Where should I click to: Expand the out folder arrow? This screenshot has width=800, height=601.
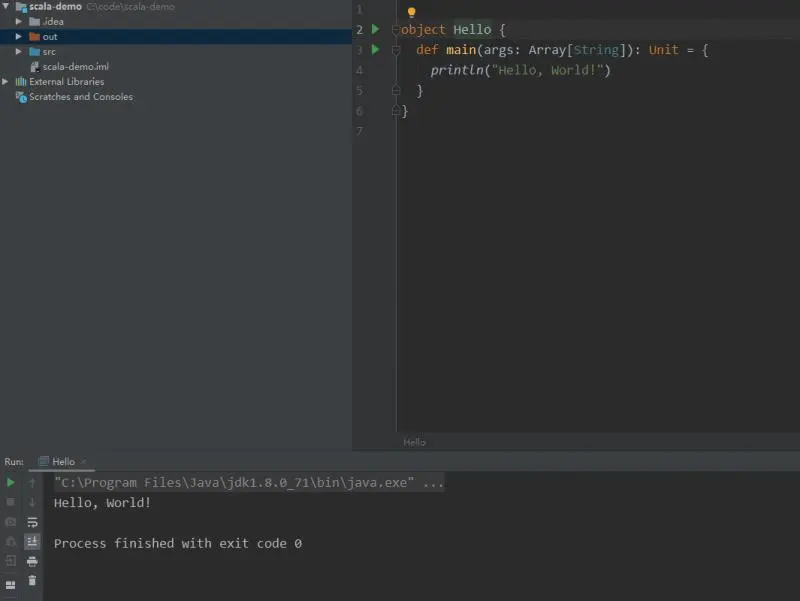pos(18,36)
